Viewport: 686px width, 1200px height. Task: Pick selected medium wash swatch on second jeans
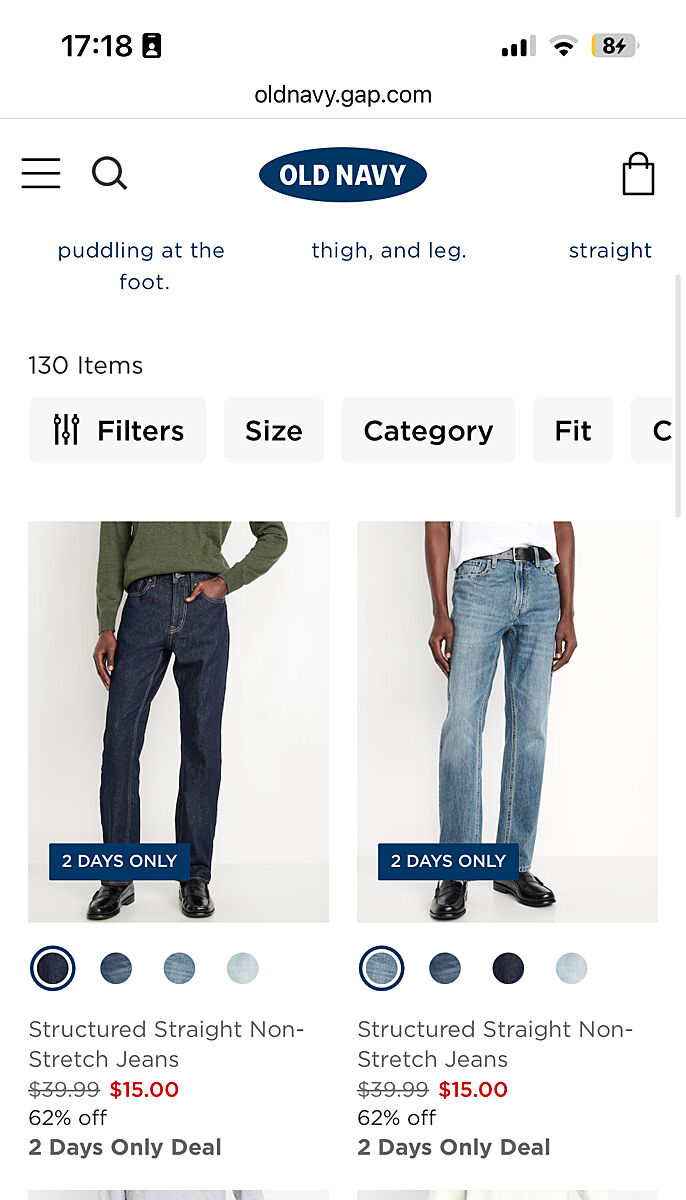pyautogui.click(x=381, y=968)
